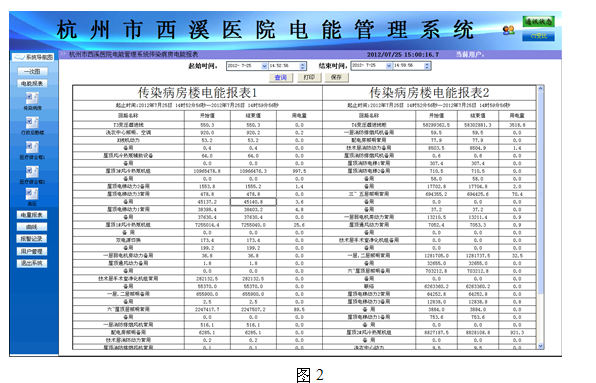This screenshot has height=383, width=596.
Task: Click the 921.3 usage value
Action: pos(517,332)
